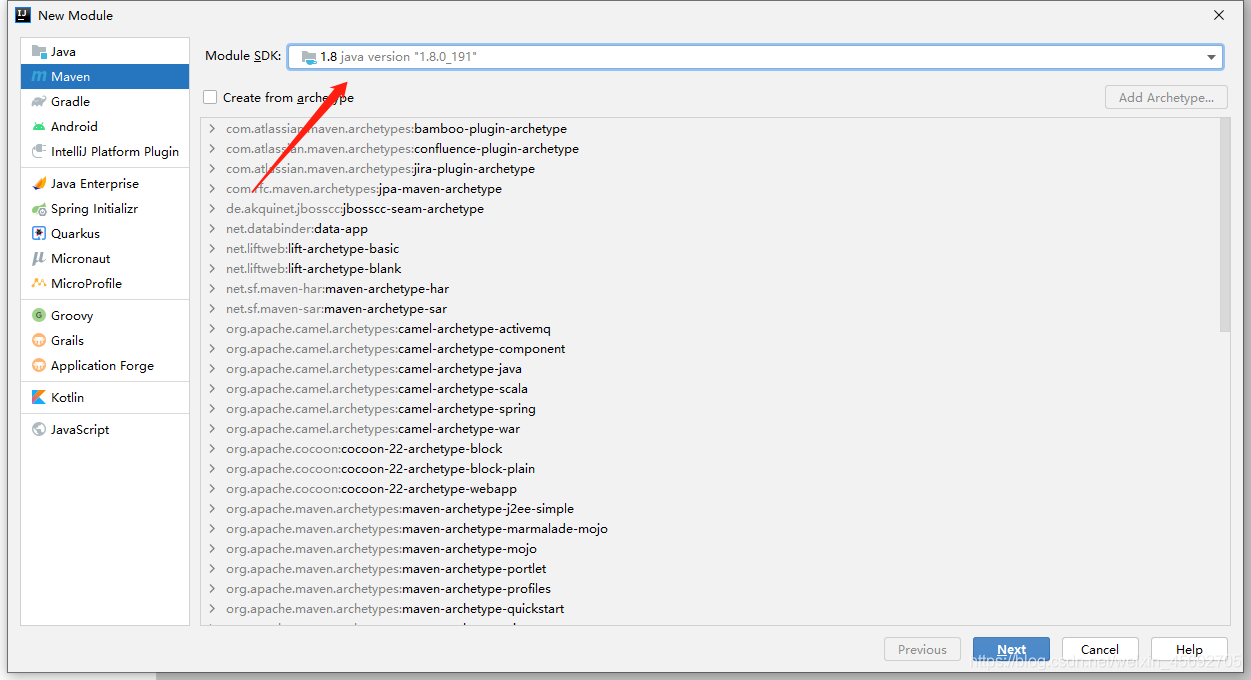
Task: Expand the confluence-plugin-archetype entry
Action: [212, 149]
